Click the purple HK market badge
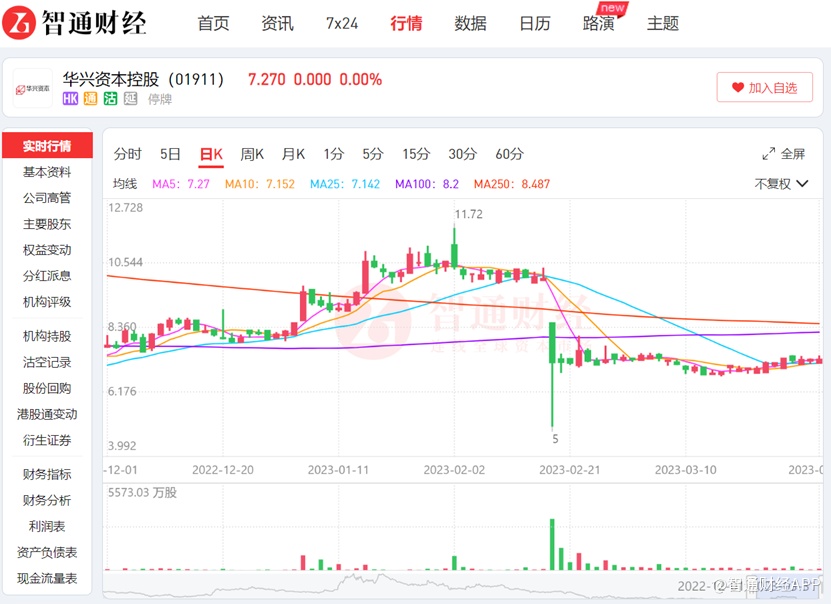This screenshot has height=604, width=831. click(x=70, y=99)
